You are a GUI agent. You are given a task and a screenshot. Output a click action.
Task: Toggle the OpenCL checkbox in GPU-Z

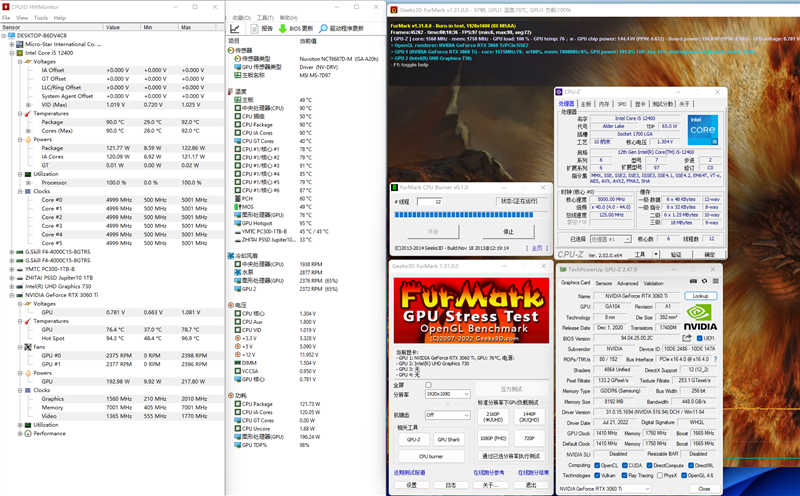click(597, 465)
